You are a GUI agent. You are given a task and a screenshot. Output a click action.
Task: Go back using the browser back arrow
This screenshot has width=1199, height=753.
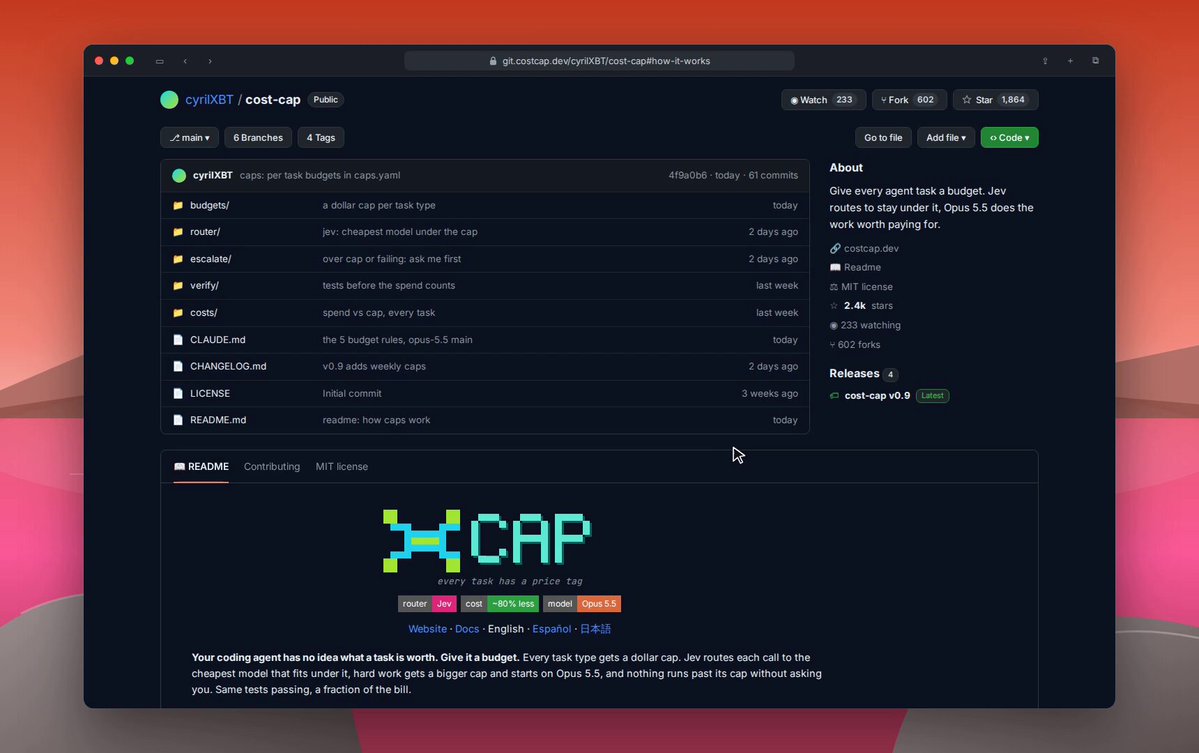[x=185, y=61]
